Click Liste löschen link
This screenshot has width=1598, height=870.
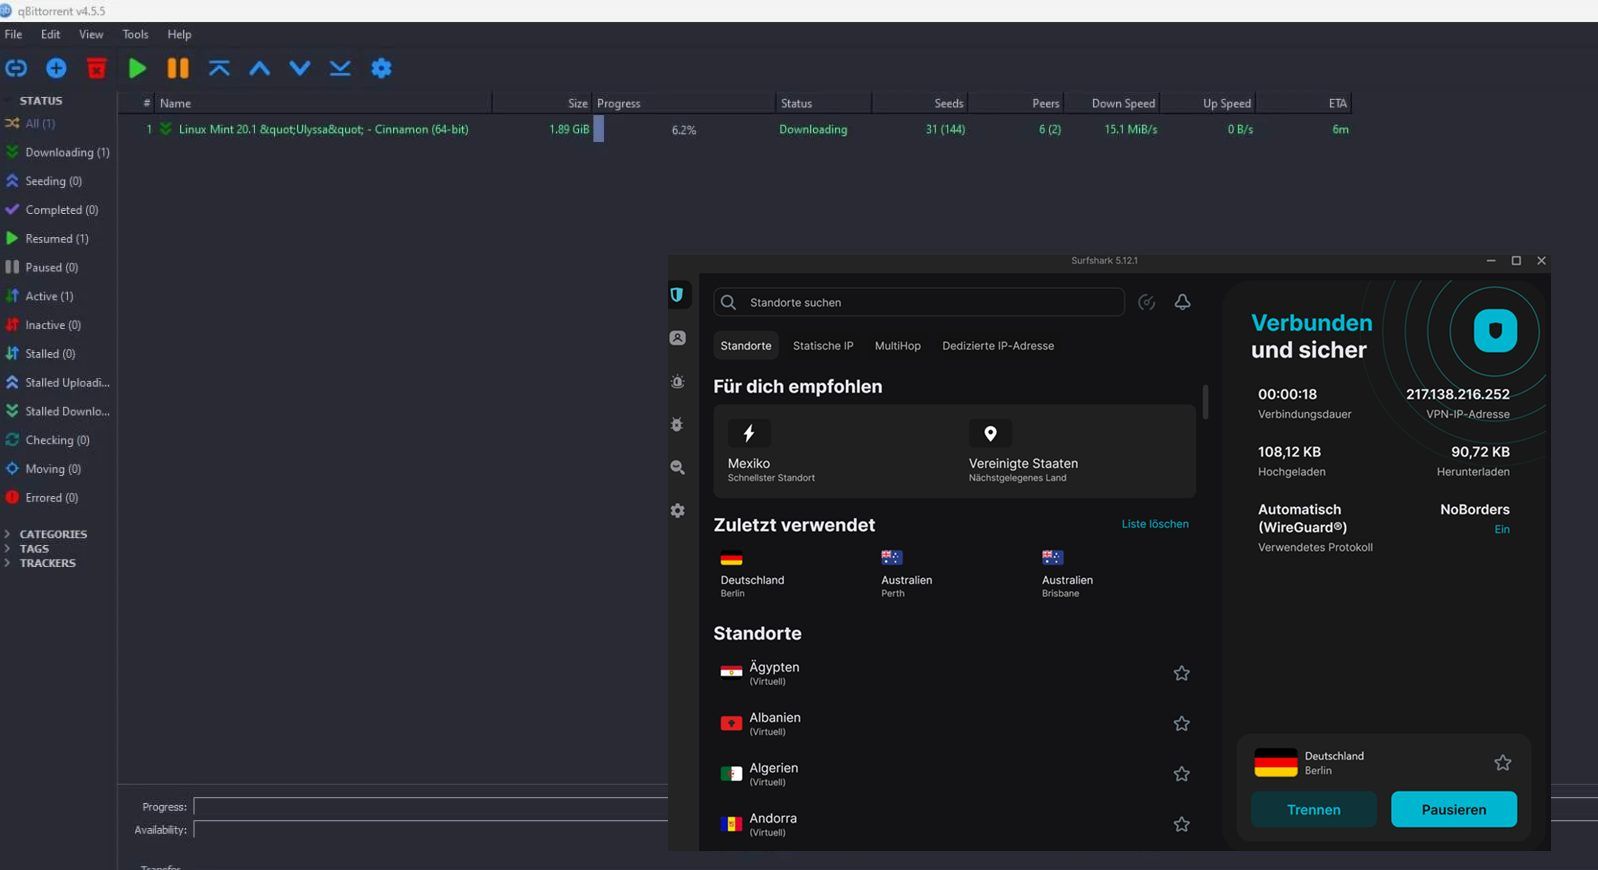click(1155, 524)
